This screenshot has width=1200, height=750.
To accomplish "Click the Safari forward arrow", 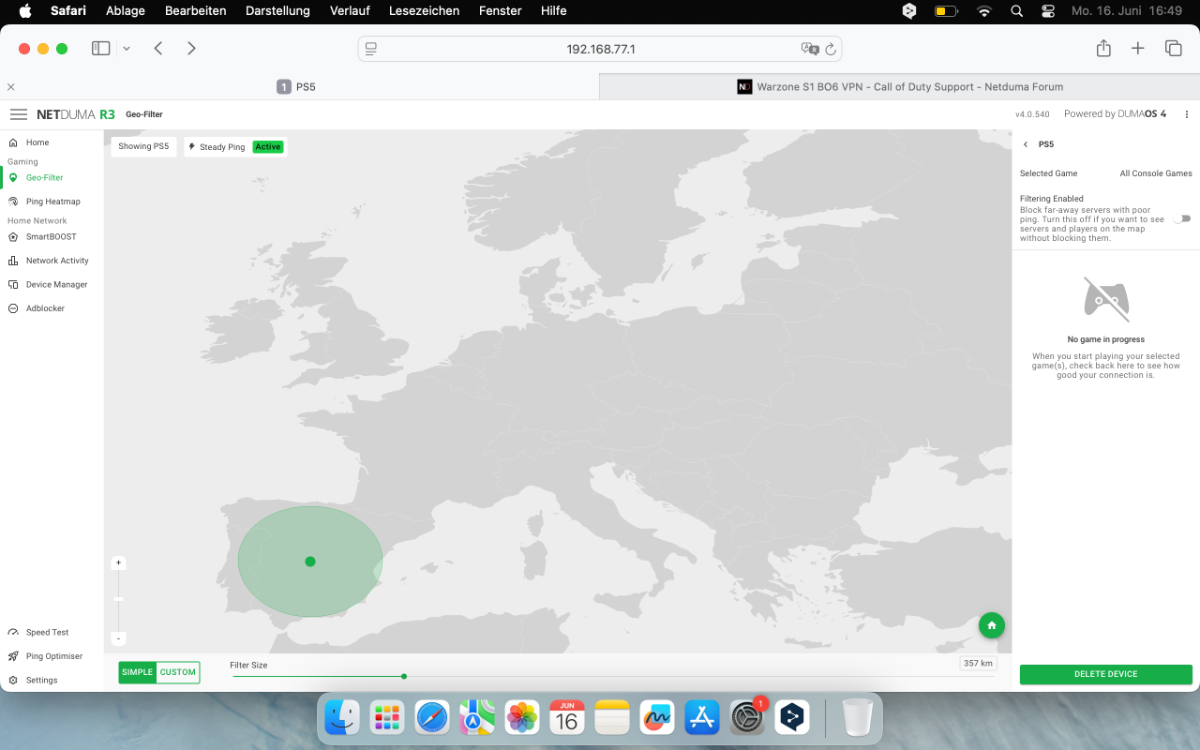I will [x=191, y=48].
